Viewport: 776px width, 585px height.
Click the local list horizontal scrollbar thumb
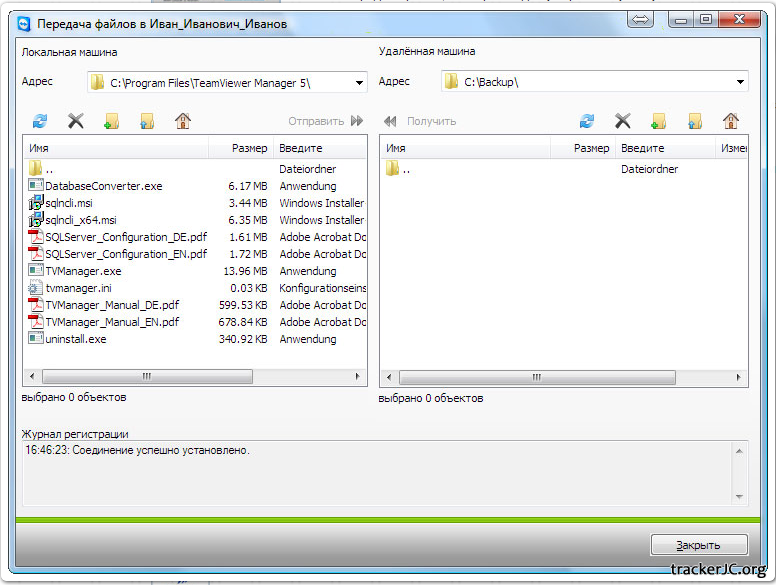point(146,377)
